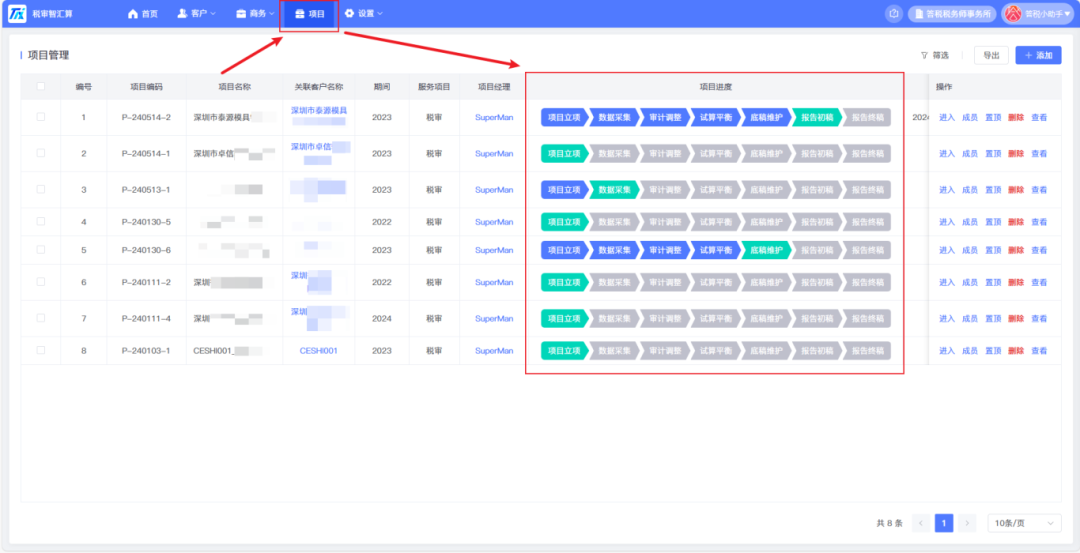Viewport: 1080px width, 553px height.
Task: Click SuperMan manager in row P-240514-1
Action: coord(494,153)
